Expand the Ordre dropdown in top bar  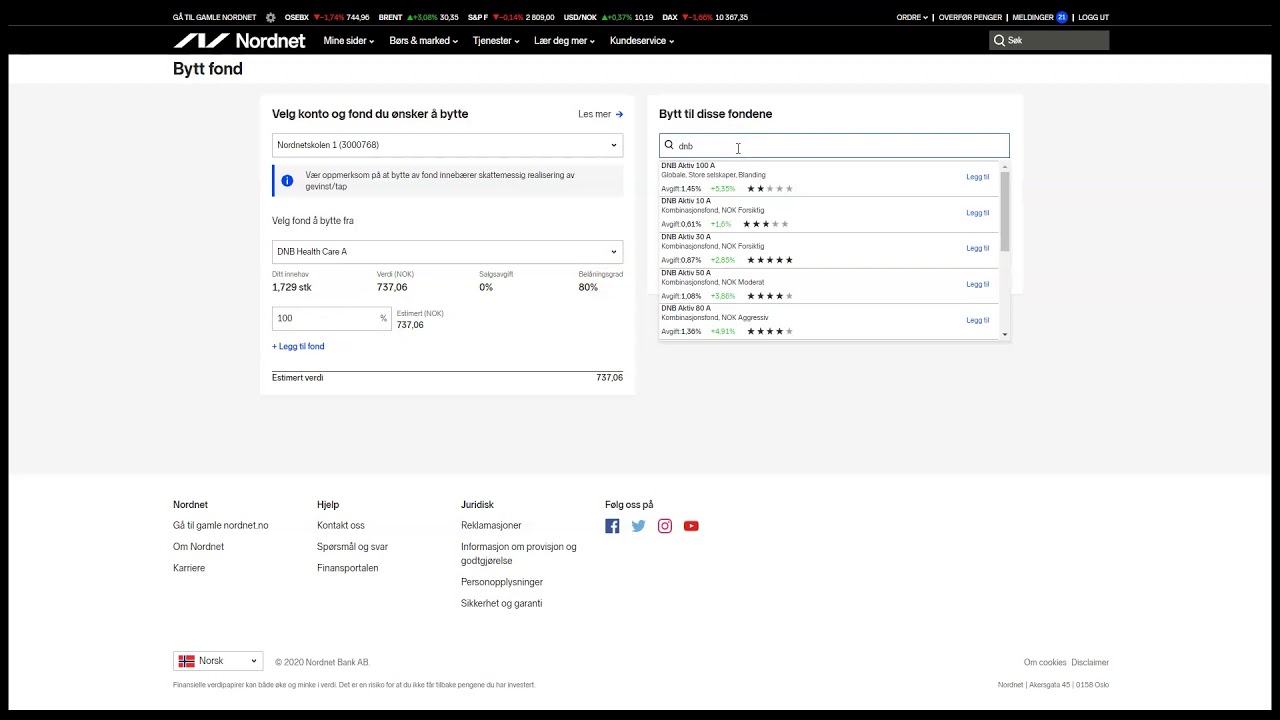[x=912, y=17]
